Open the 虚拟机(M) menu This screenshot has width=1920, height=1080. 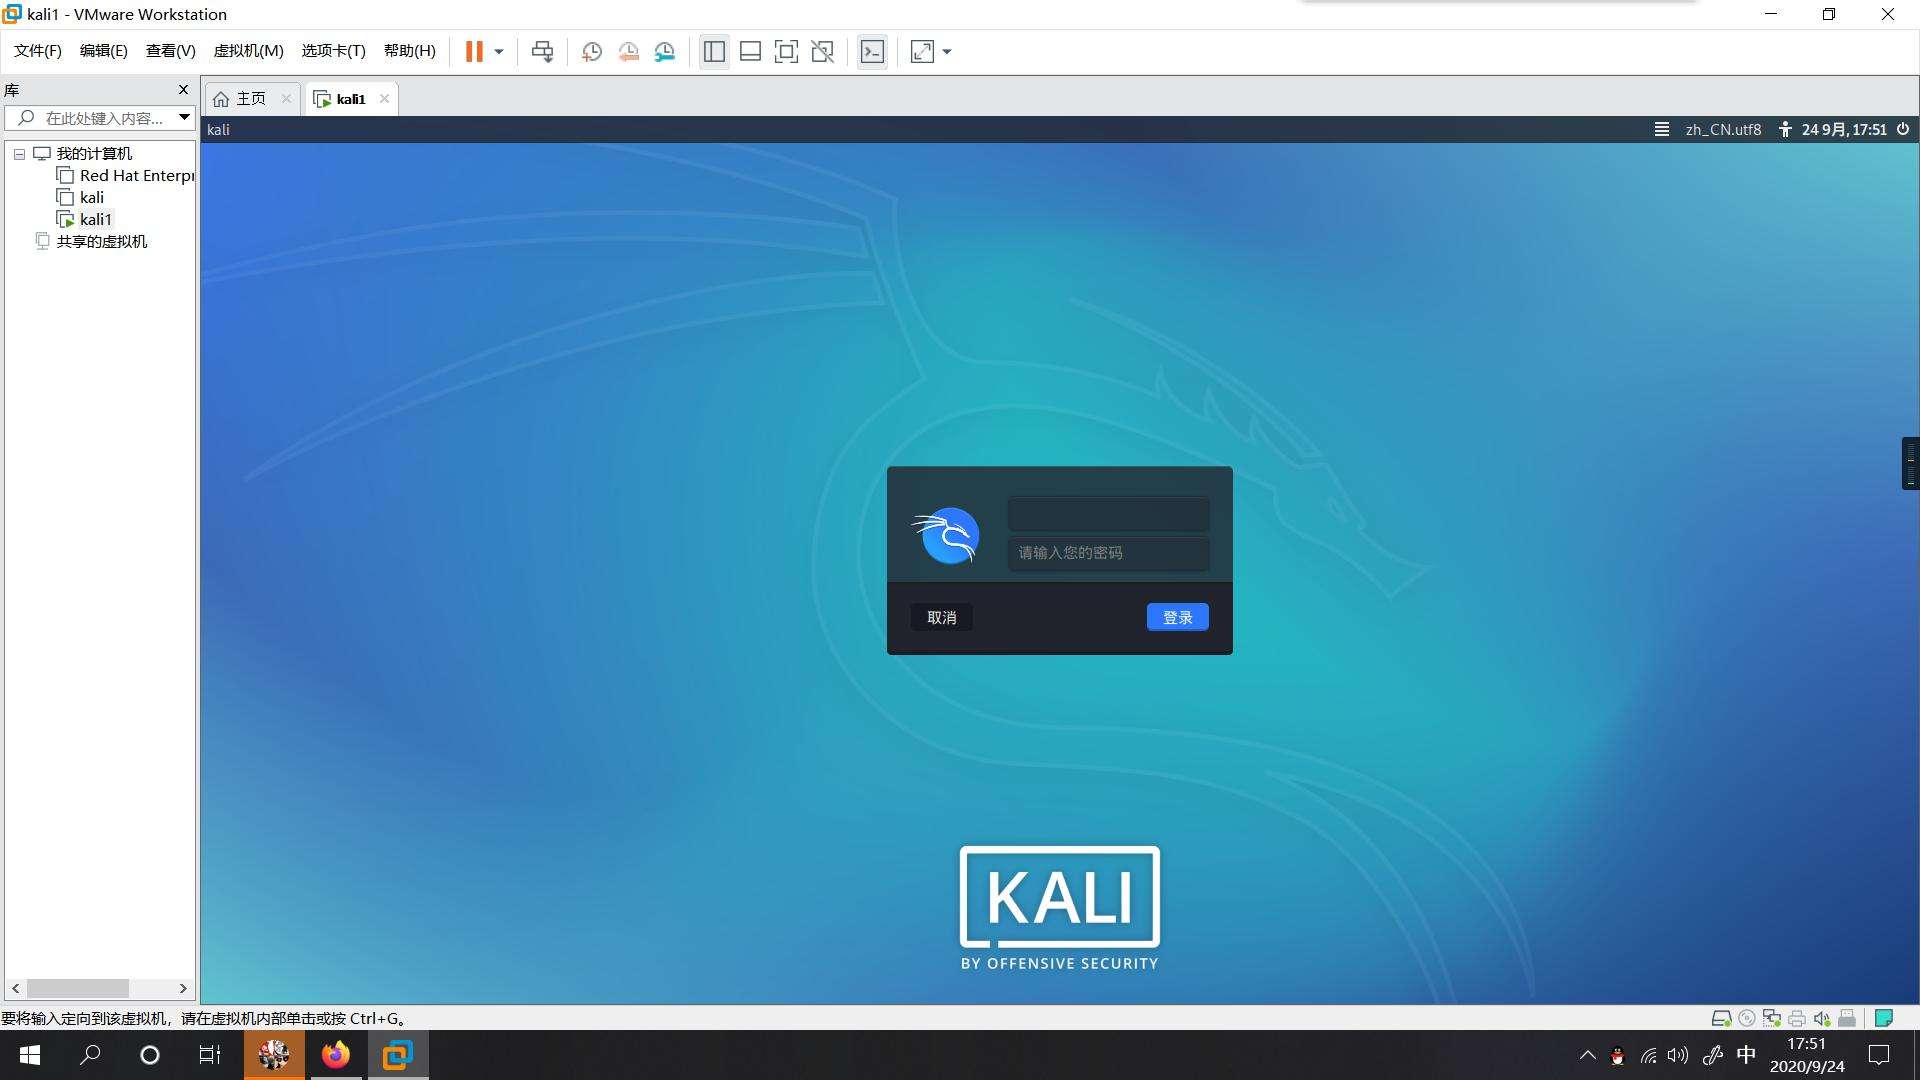(x=249, y=51)
